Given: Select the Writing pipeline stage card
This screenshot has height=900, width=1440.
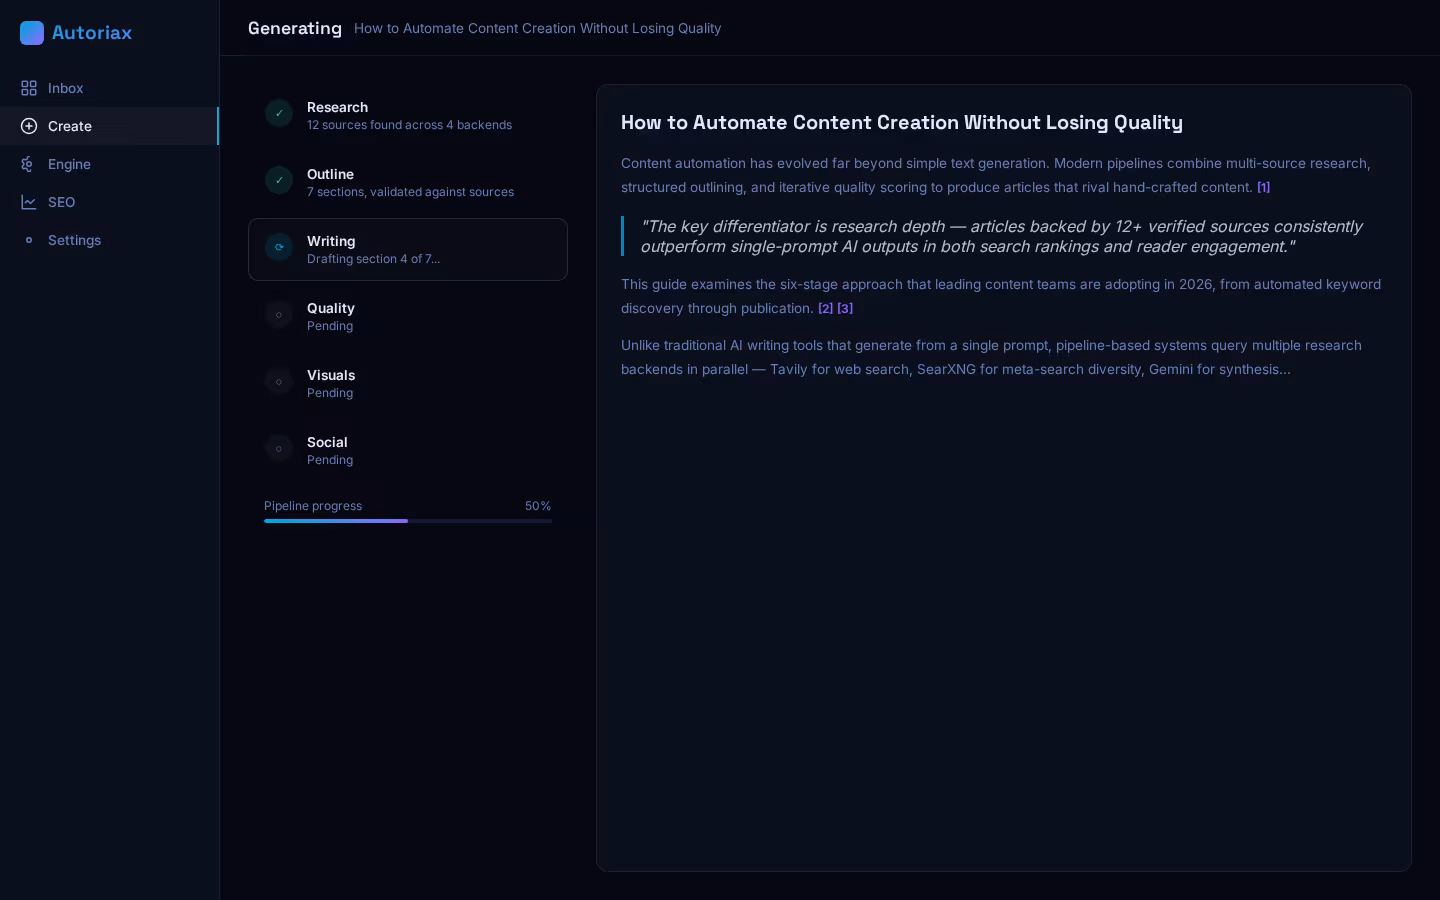Looking at the screenshot, I should (x=408, y=250).
